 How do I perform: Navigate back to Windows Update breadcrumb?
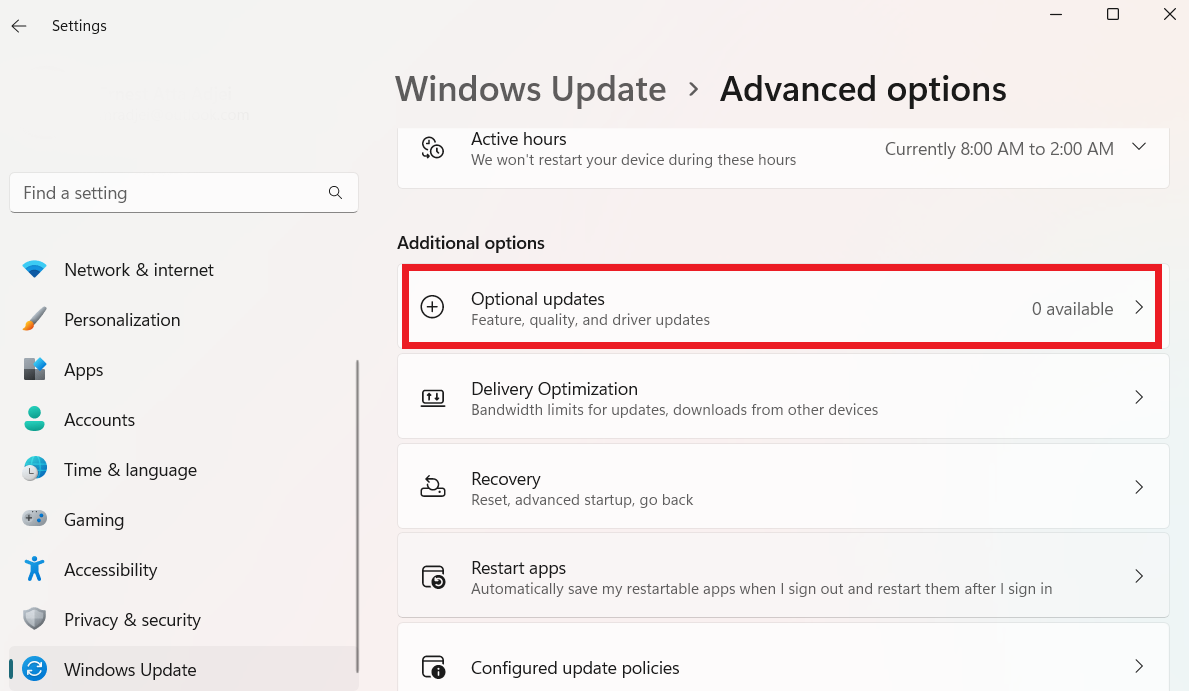coord(530,89)
